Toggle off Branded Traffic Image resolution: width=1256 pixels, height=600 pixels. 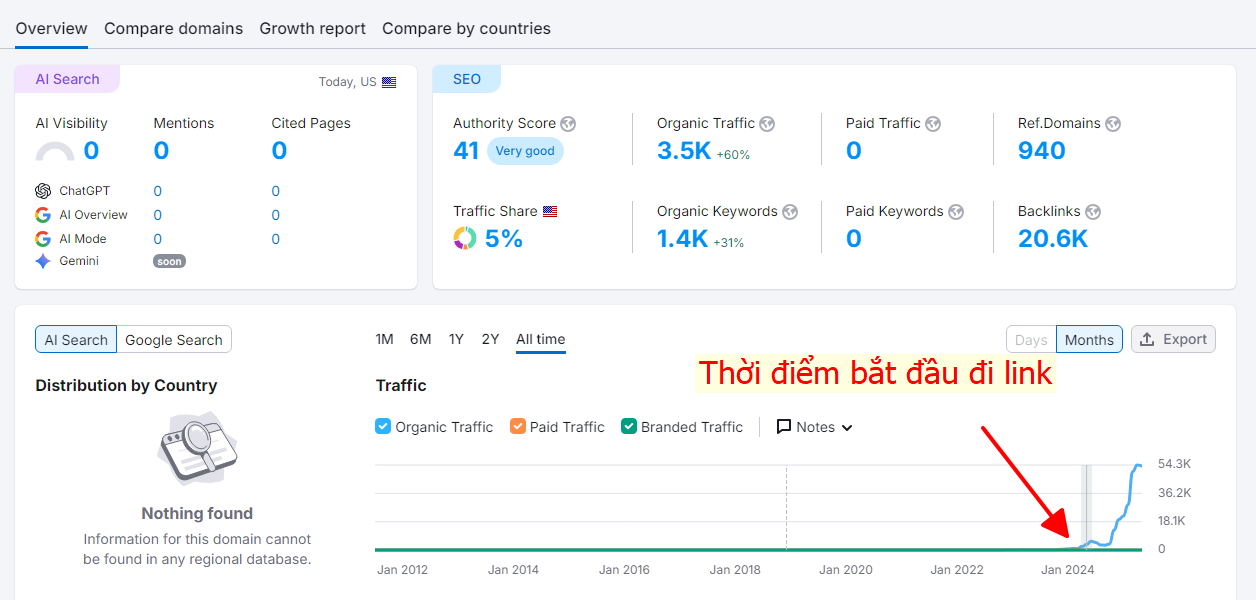coord(628,426)
